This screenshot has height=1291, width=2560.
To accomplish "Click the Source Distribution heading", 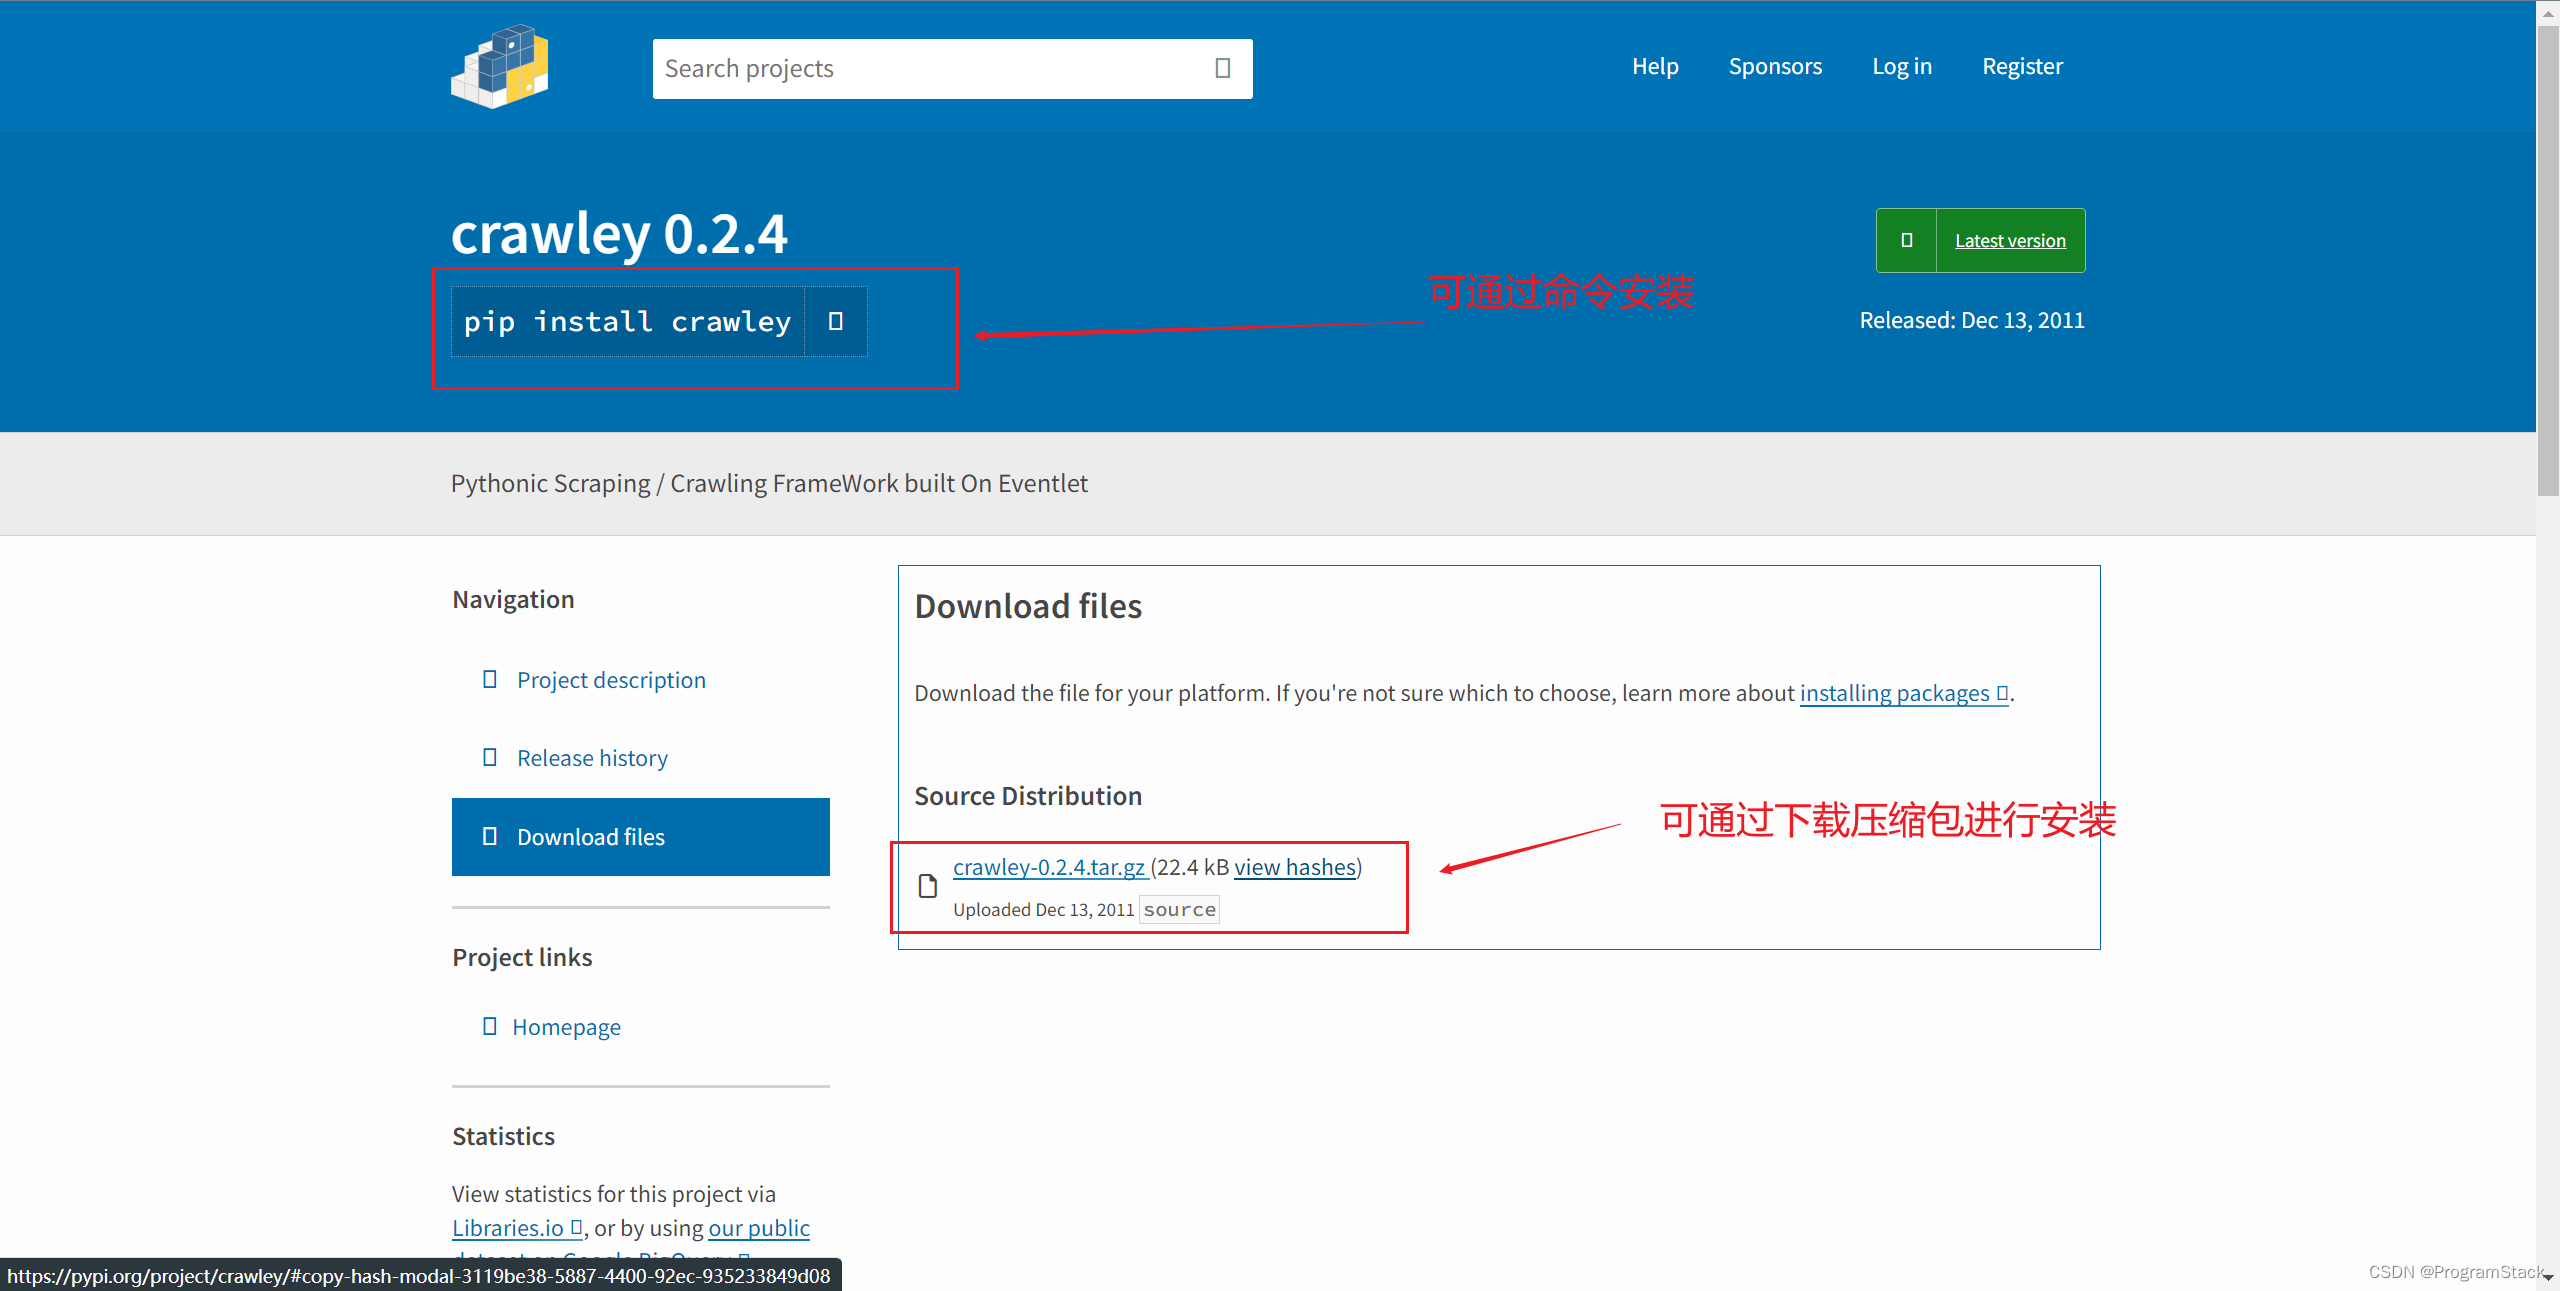I will [x=1028, y=796].
